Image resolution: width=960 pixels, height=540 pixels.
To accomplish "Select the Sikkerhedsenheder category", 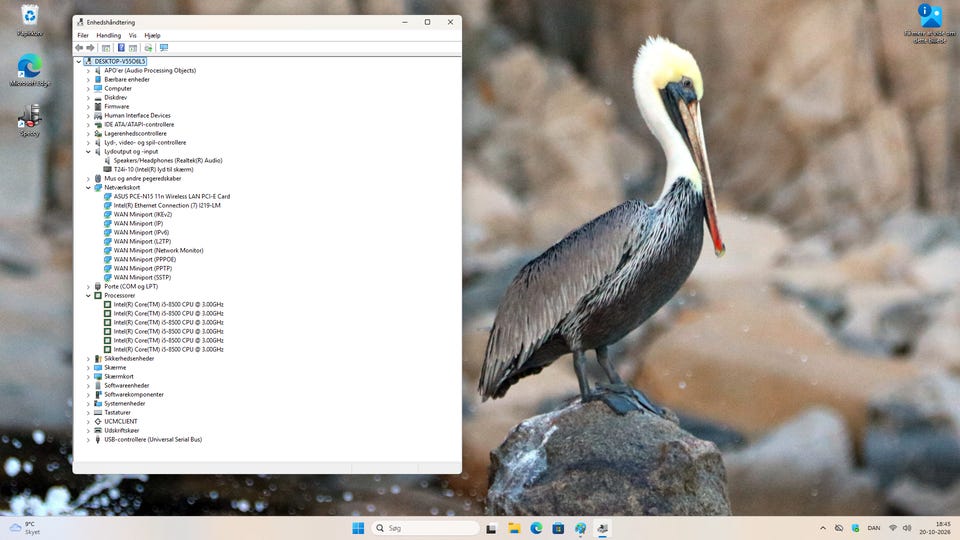I will pos(129,359).
